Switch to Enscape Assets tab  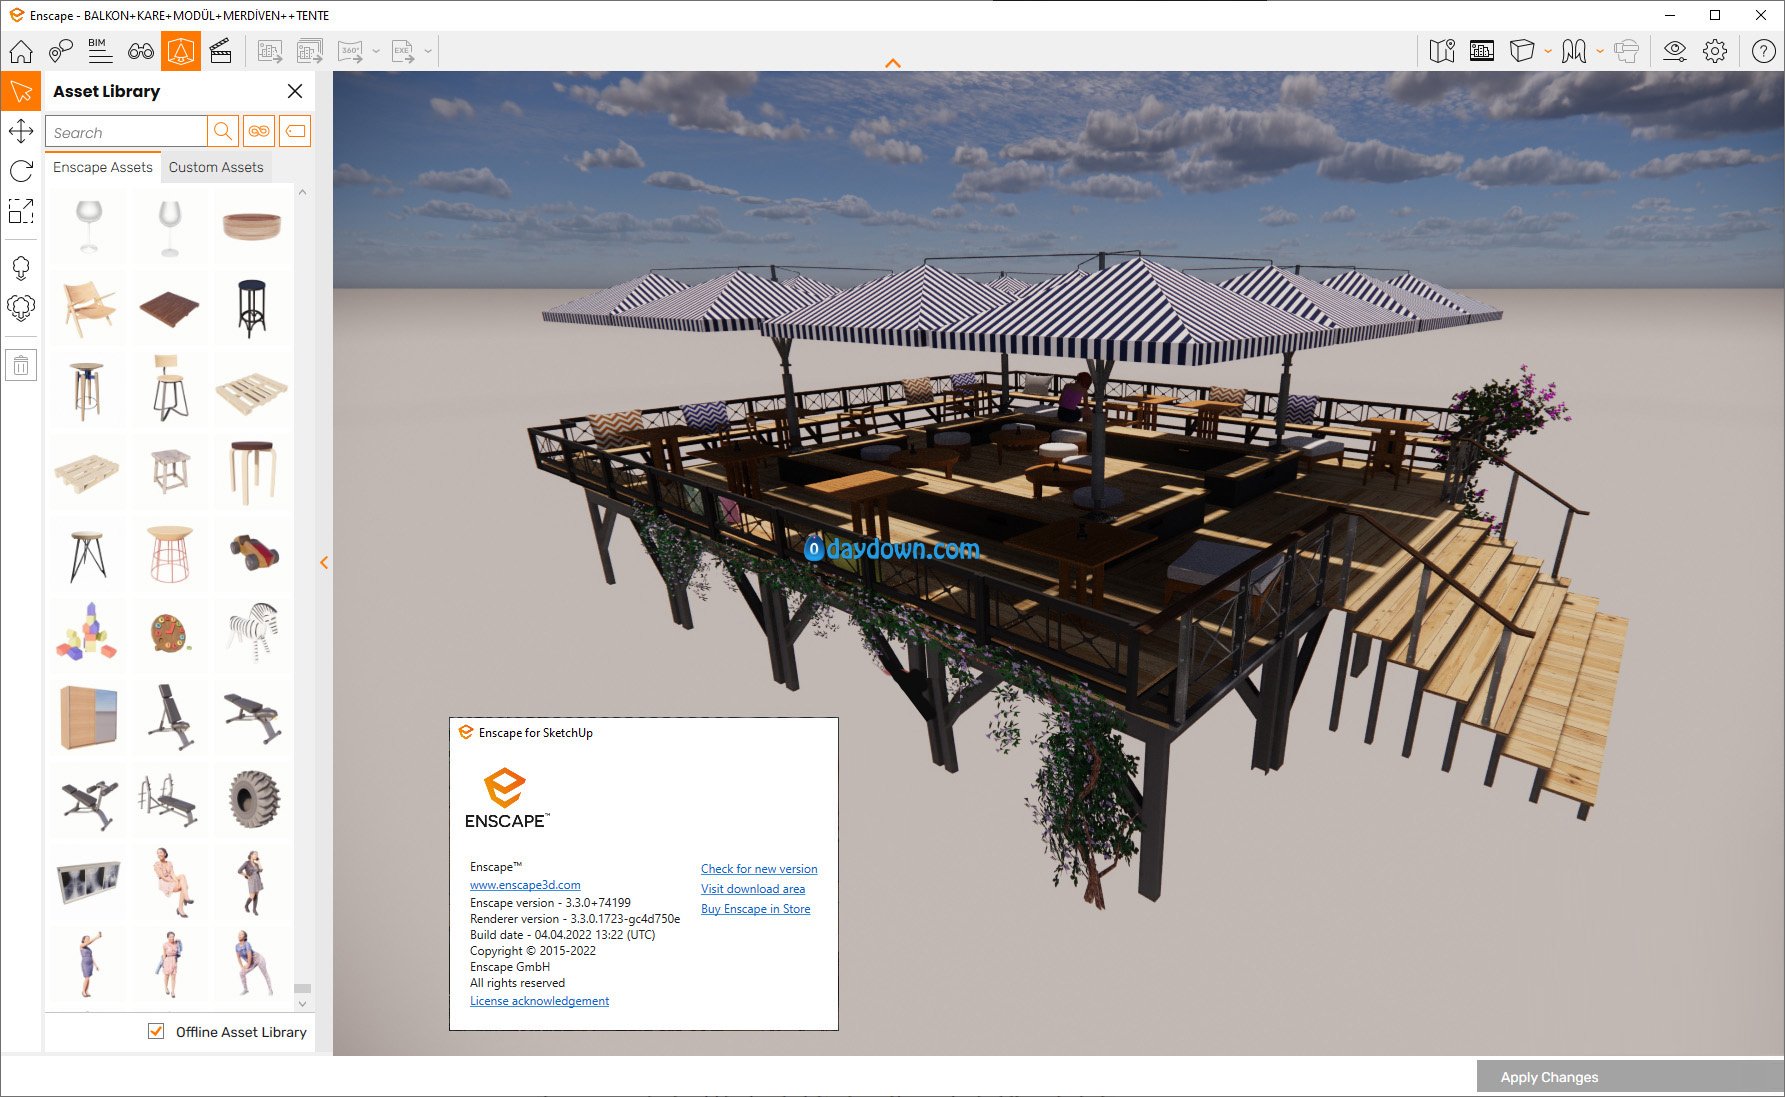103,167
